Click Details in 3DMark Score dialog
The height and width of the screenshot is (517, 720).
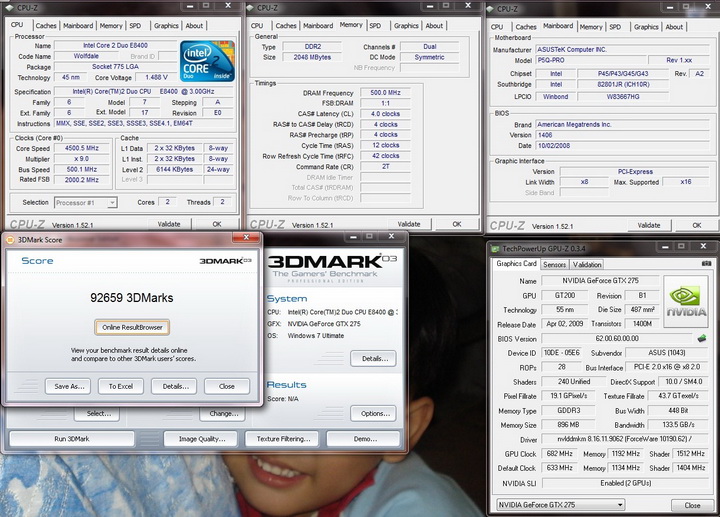[174, 386]
